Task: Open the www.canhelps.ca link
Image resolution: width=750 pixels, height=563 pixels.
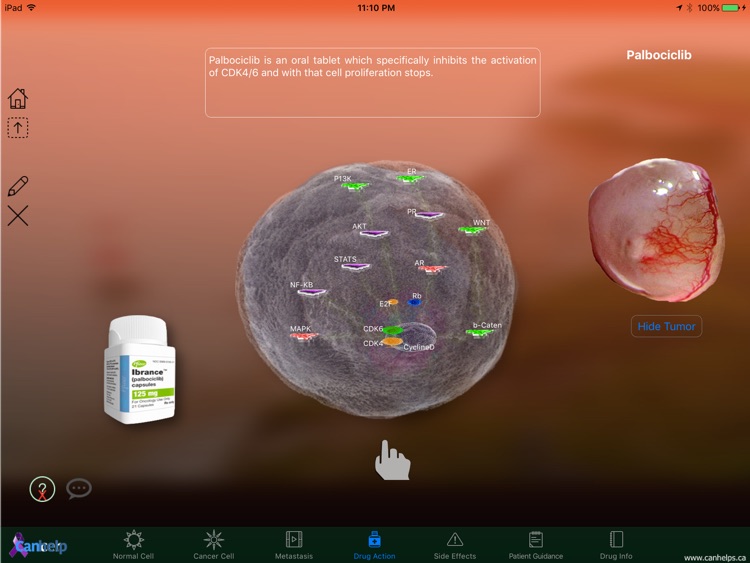Action: click(715, 558)
